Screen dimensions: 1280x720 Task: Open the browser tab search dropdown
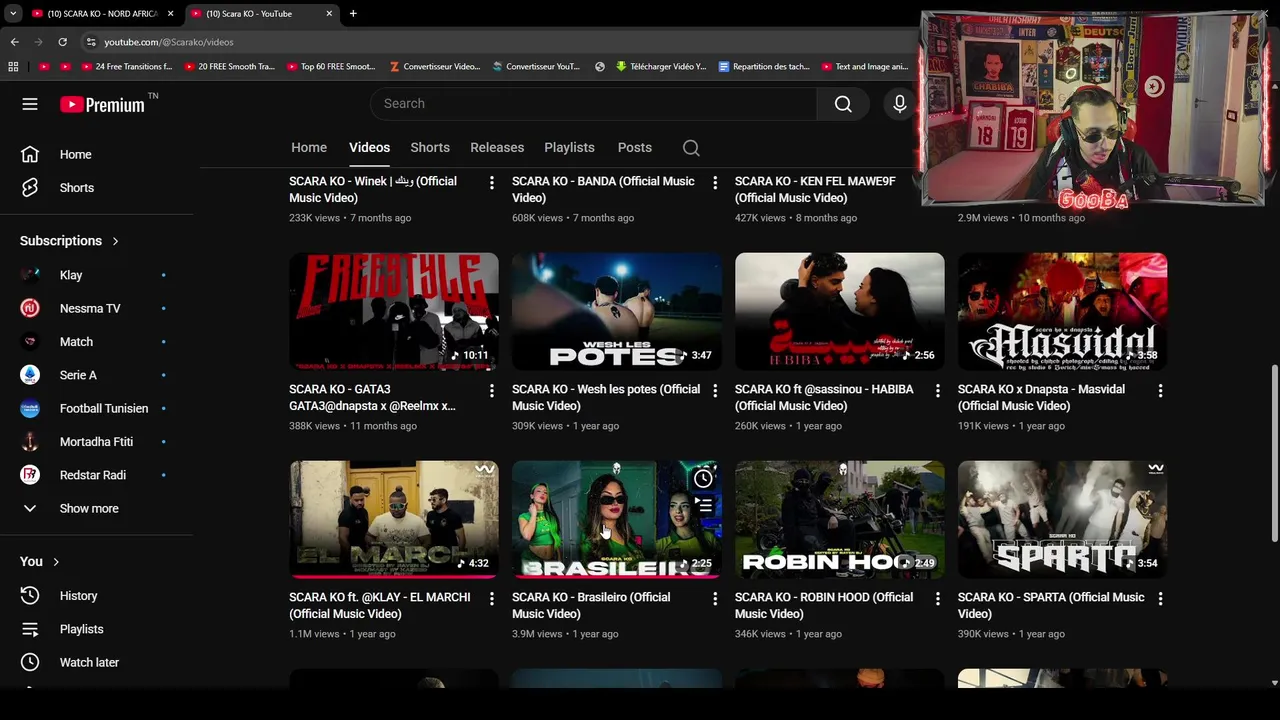(x=13, y=14)
